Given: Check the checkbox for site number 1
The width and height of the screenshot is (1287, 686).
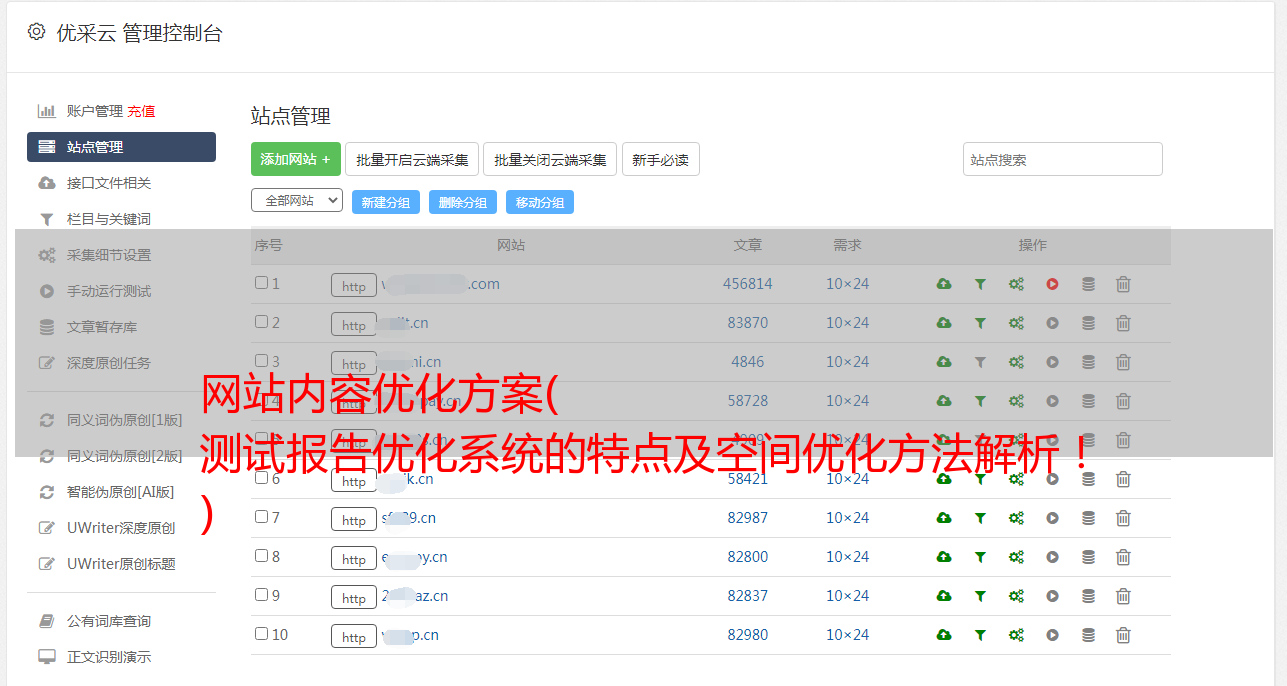Looking at the screenshot, I should [261, 283].
